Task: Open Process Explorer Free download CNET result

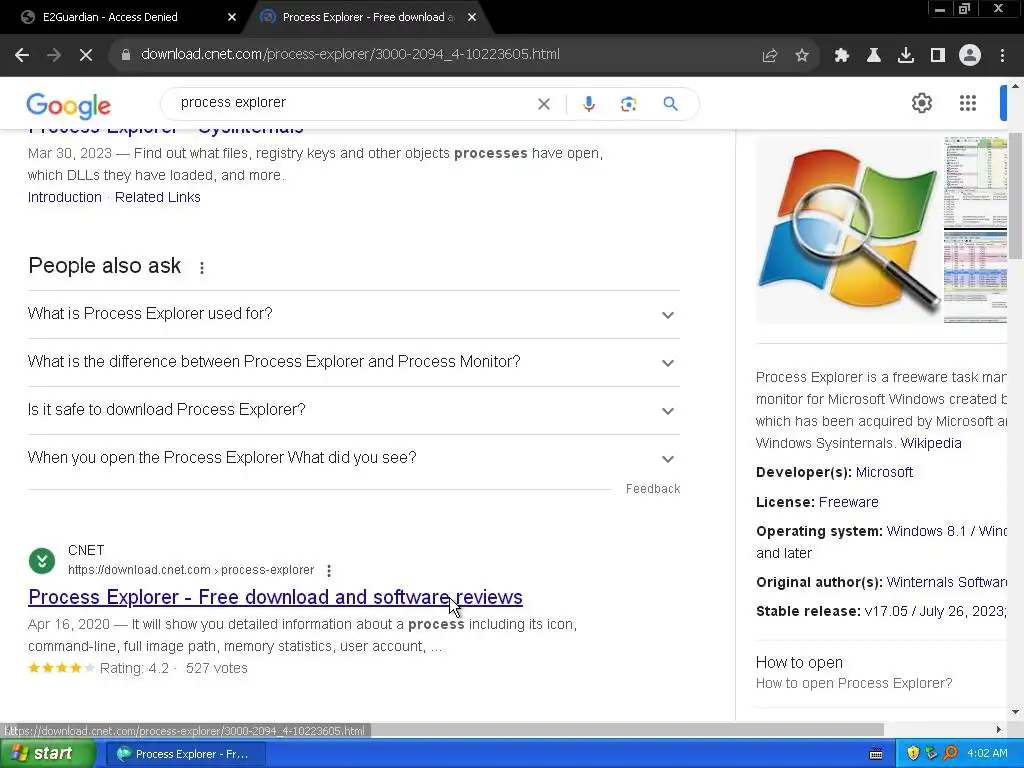Action: click(x=275, y=597)
